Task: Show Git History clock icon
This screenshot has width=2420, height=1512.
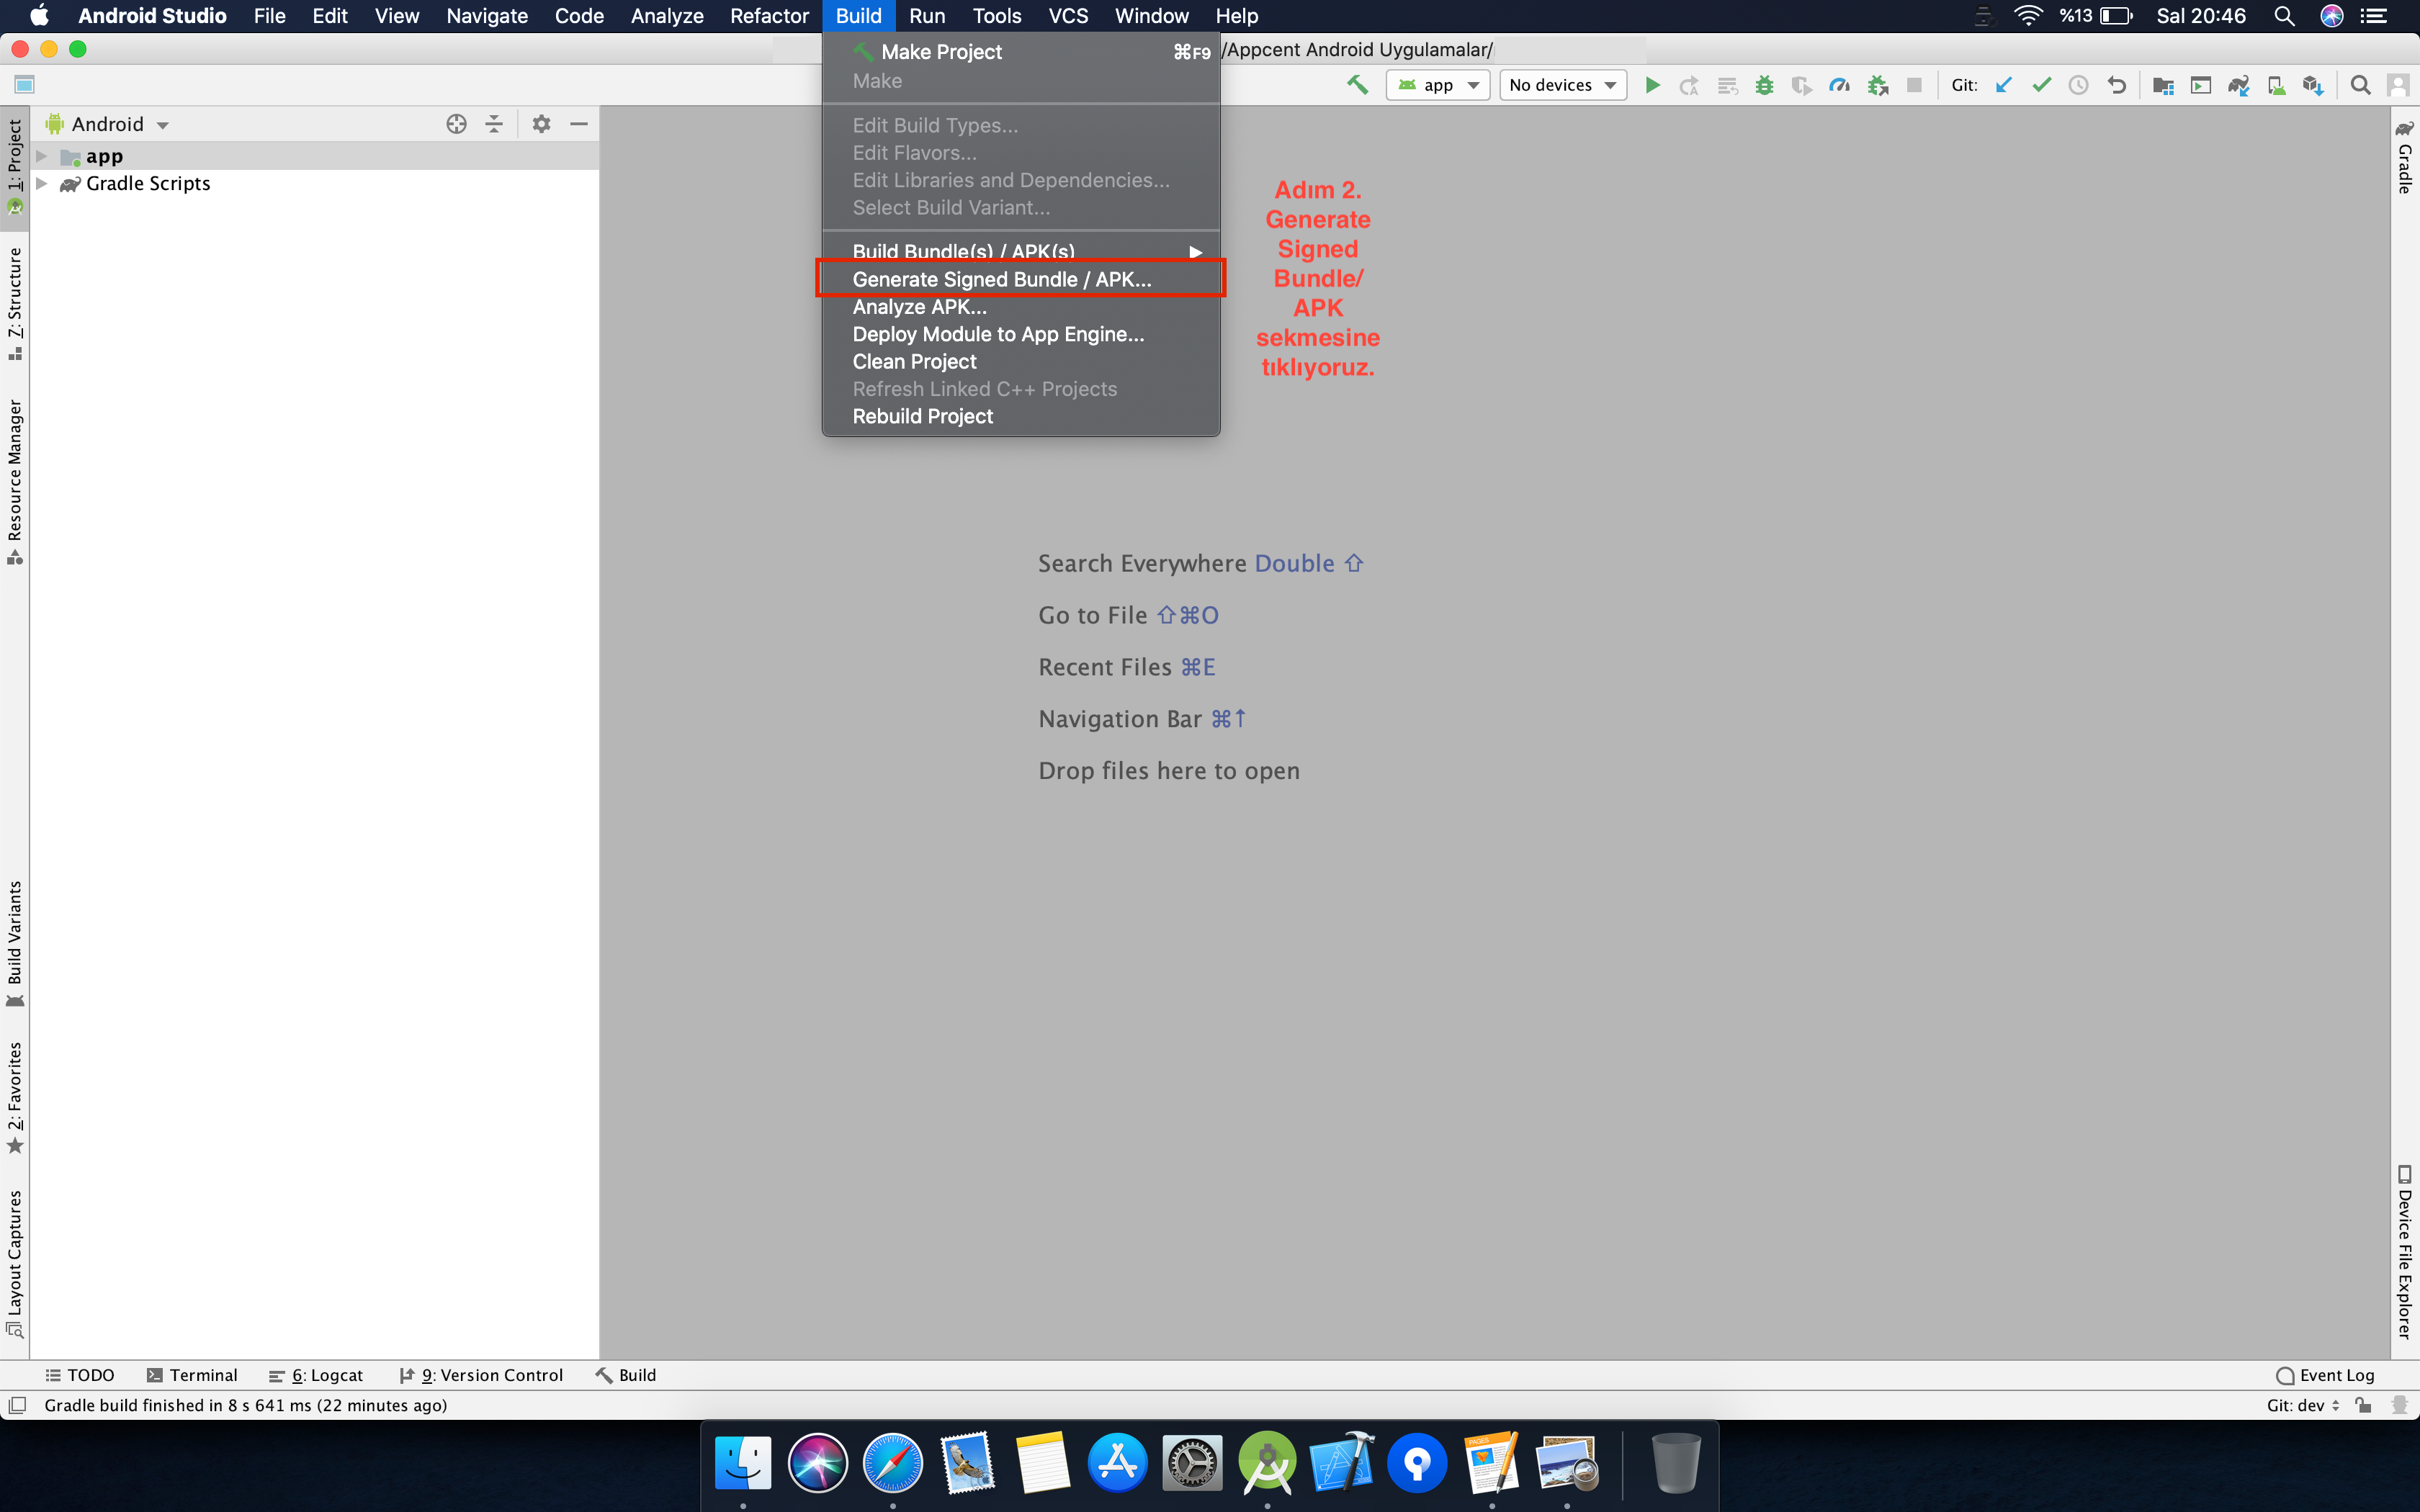Action: (x=2078, y=85)
